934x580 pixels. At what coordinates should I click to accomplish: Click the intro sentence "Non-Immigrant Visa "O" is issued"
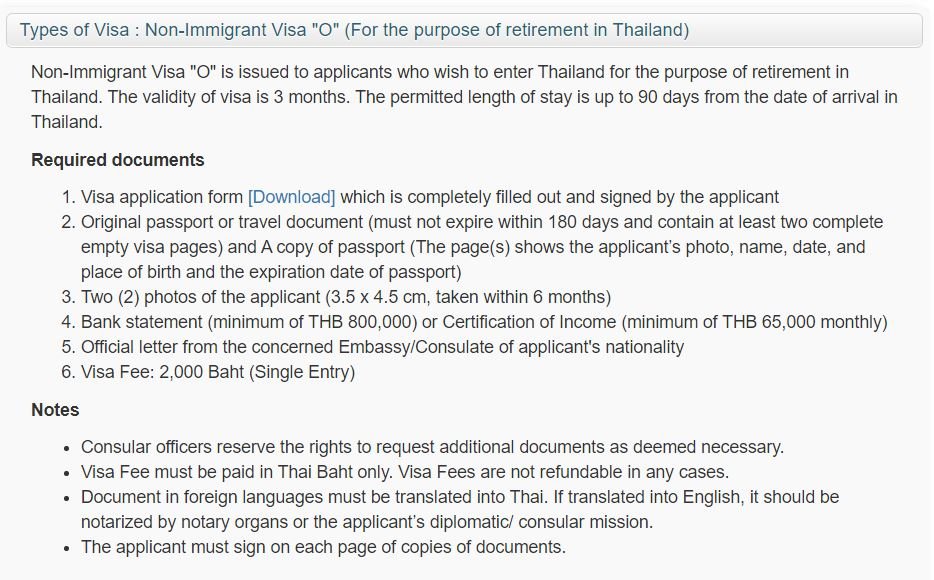click(x=440, y=72)
